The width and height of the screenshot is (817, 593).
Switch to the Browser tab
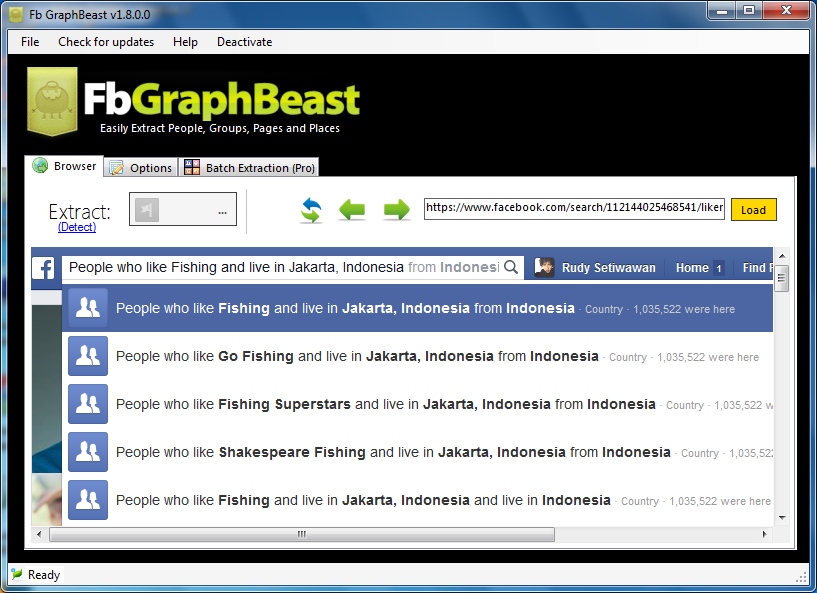(x=64, y=166)
